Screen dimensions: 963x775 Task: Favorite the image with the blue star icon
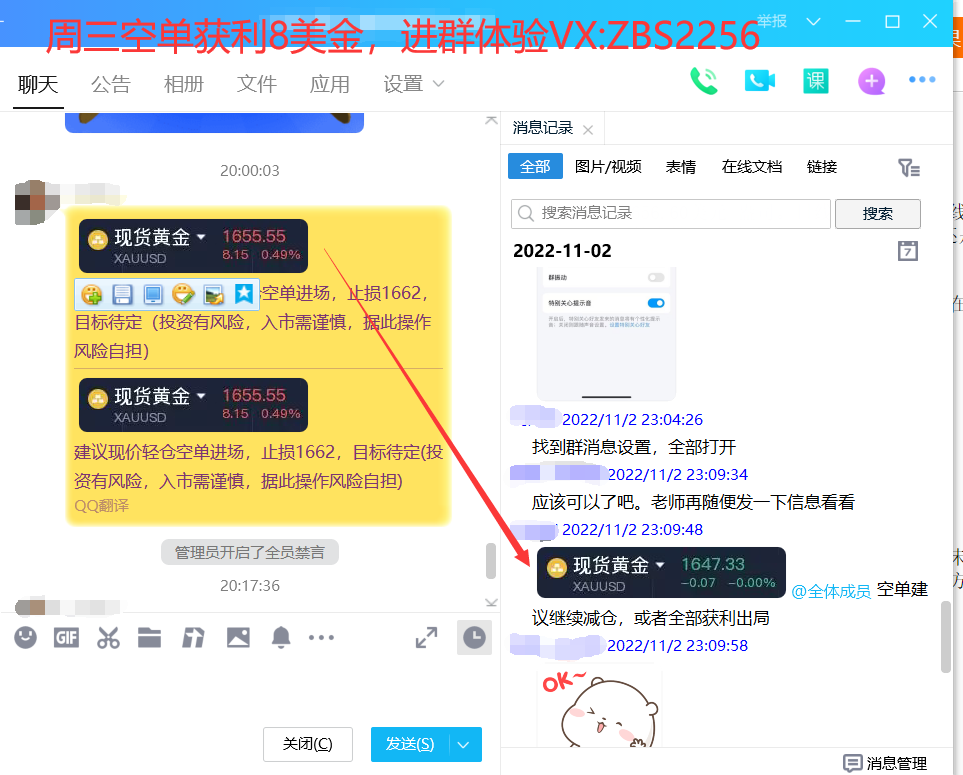[x=244, y=294]
